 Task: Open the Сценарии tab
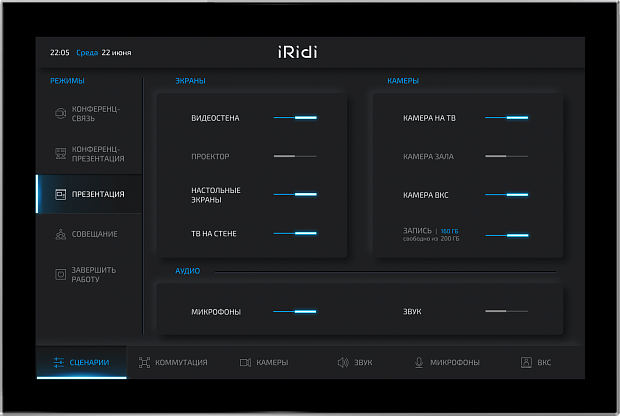click(82, 362)
